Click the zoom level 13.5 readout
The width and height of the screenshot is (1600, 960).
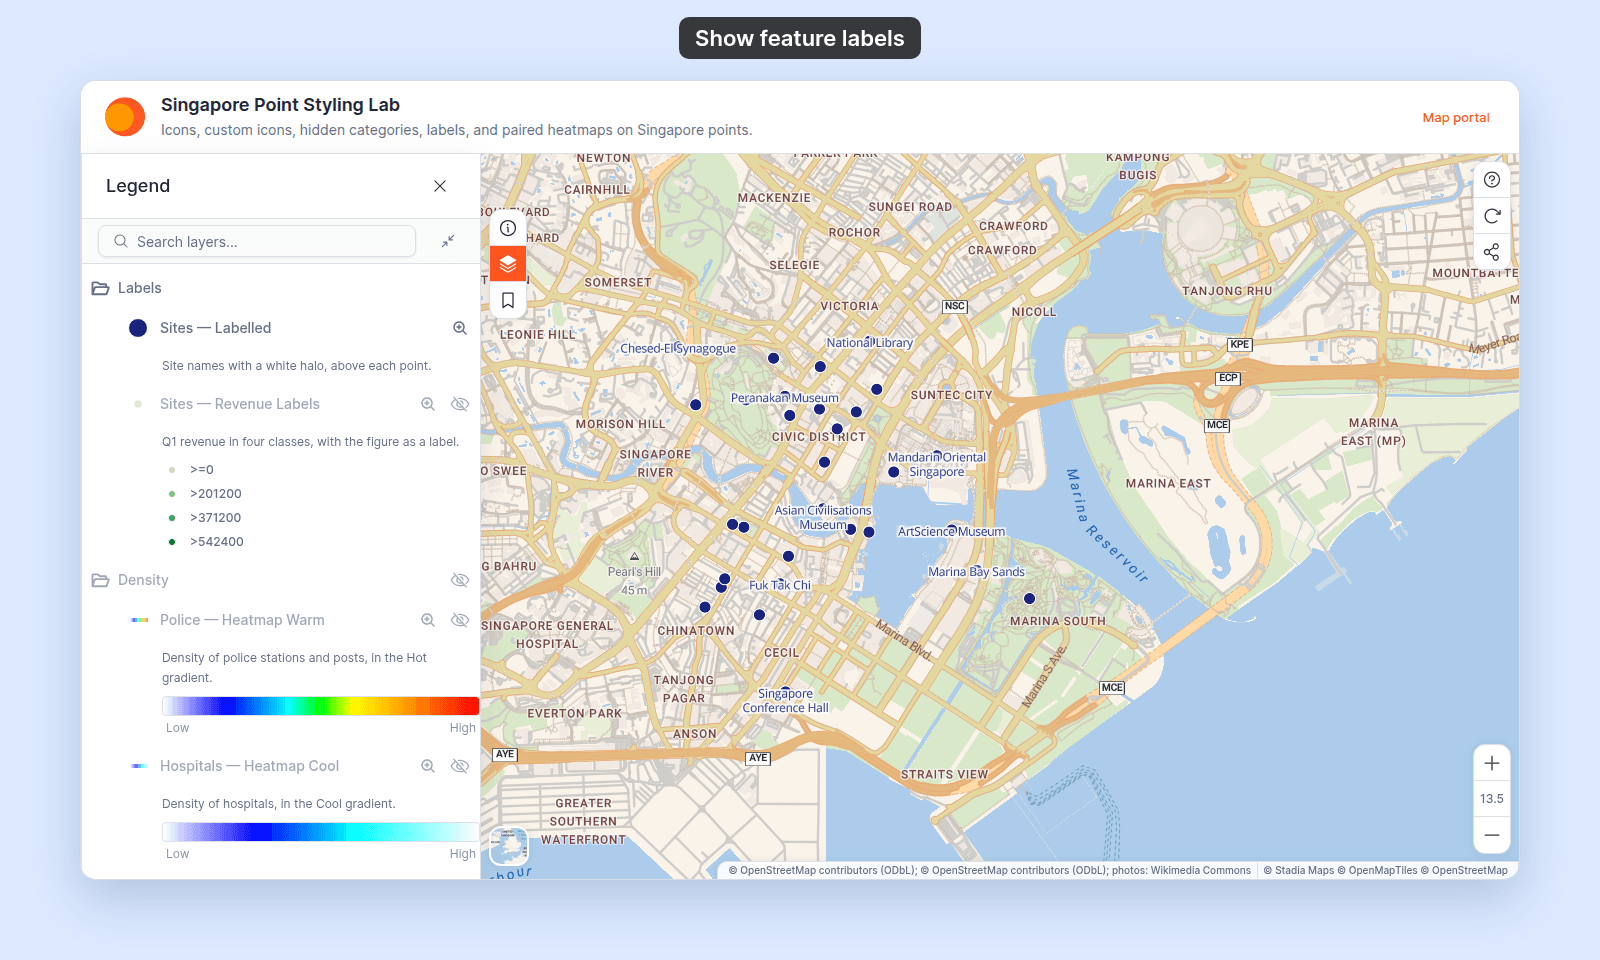pyautogui.click(x=1492, y=799)
